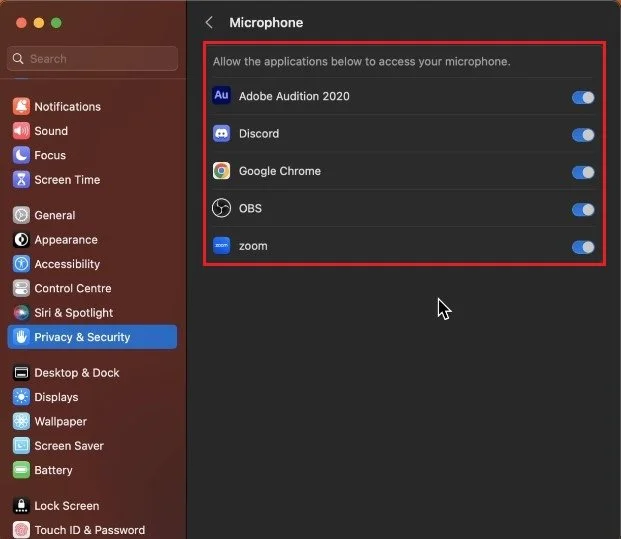Open Wallpaper settings
Image resolution: width=621 pixels, height=539 pixels.
[x=92, y=421]
